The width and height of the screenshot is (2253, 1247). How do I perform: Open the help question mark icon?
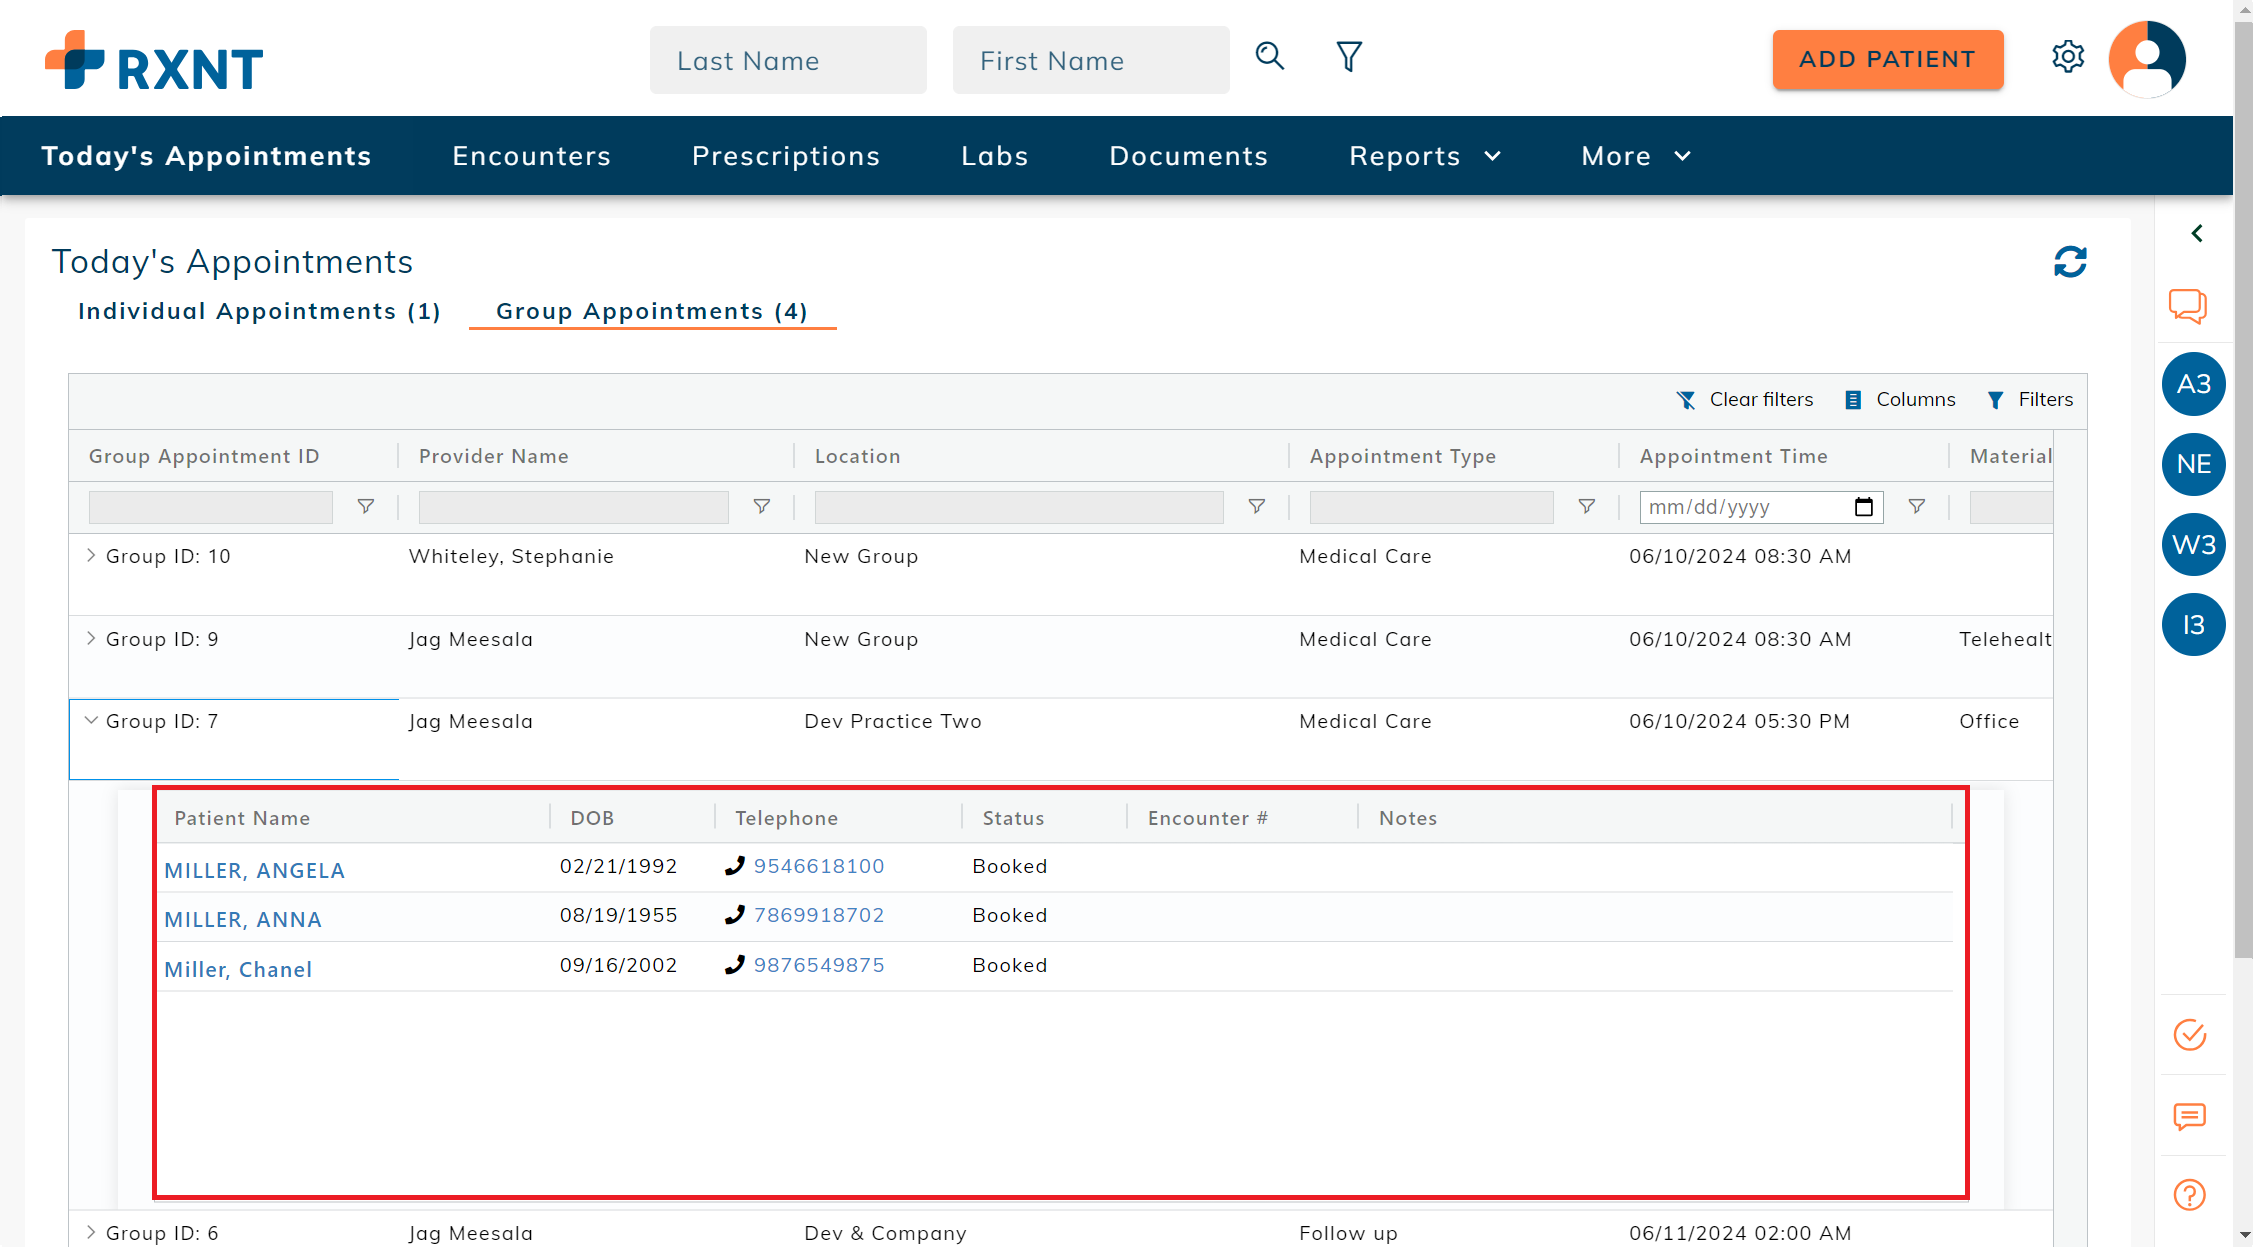coord(2189,1195)
